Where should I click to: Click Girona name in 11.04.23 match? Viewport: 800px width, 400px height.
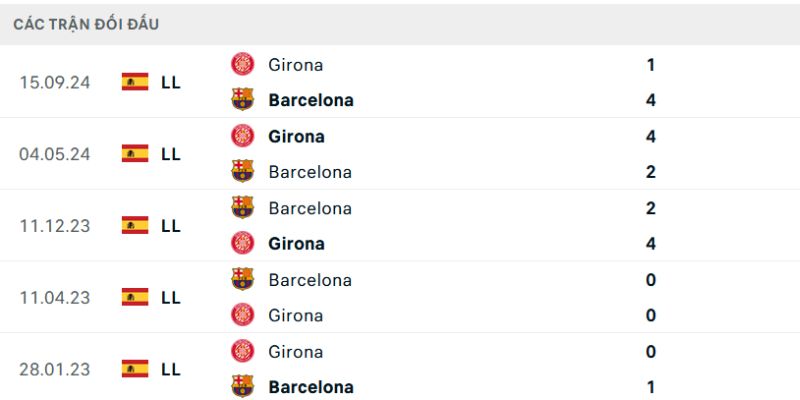pyautogui.click(x=296, y=315)
